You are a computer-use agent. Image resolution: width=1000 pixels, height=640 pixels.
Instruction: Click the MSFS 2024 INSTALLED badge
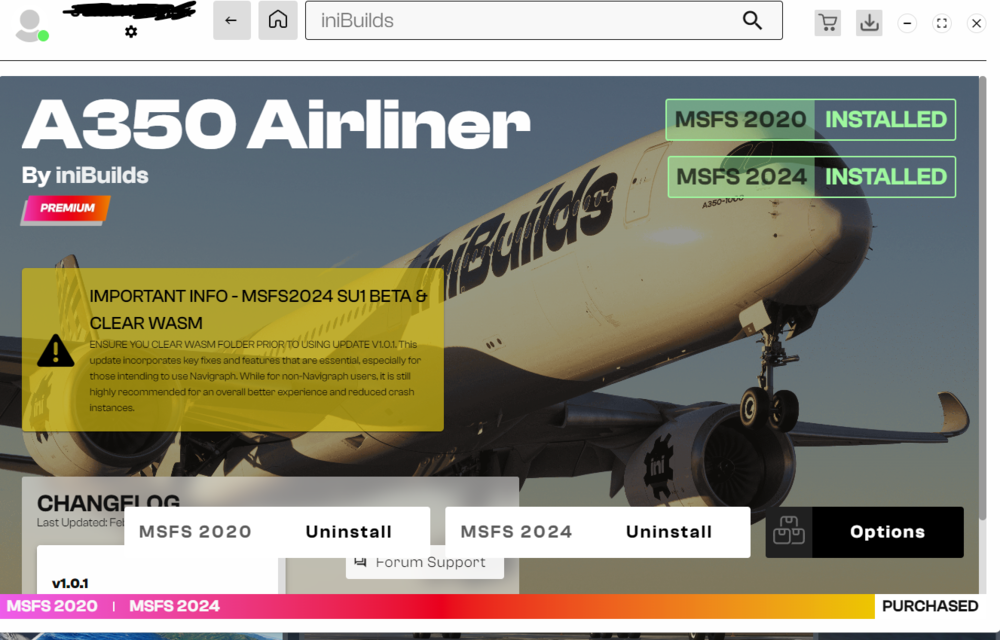[810, 177]
